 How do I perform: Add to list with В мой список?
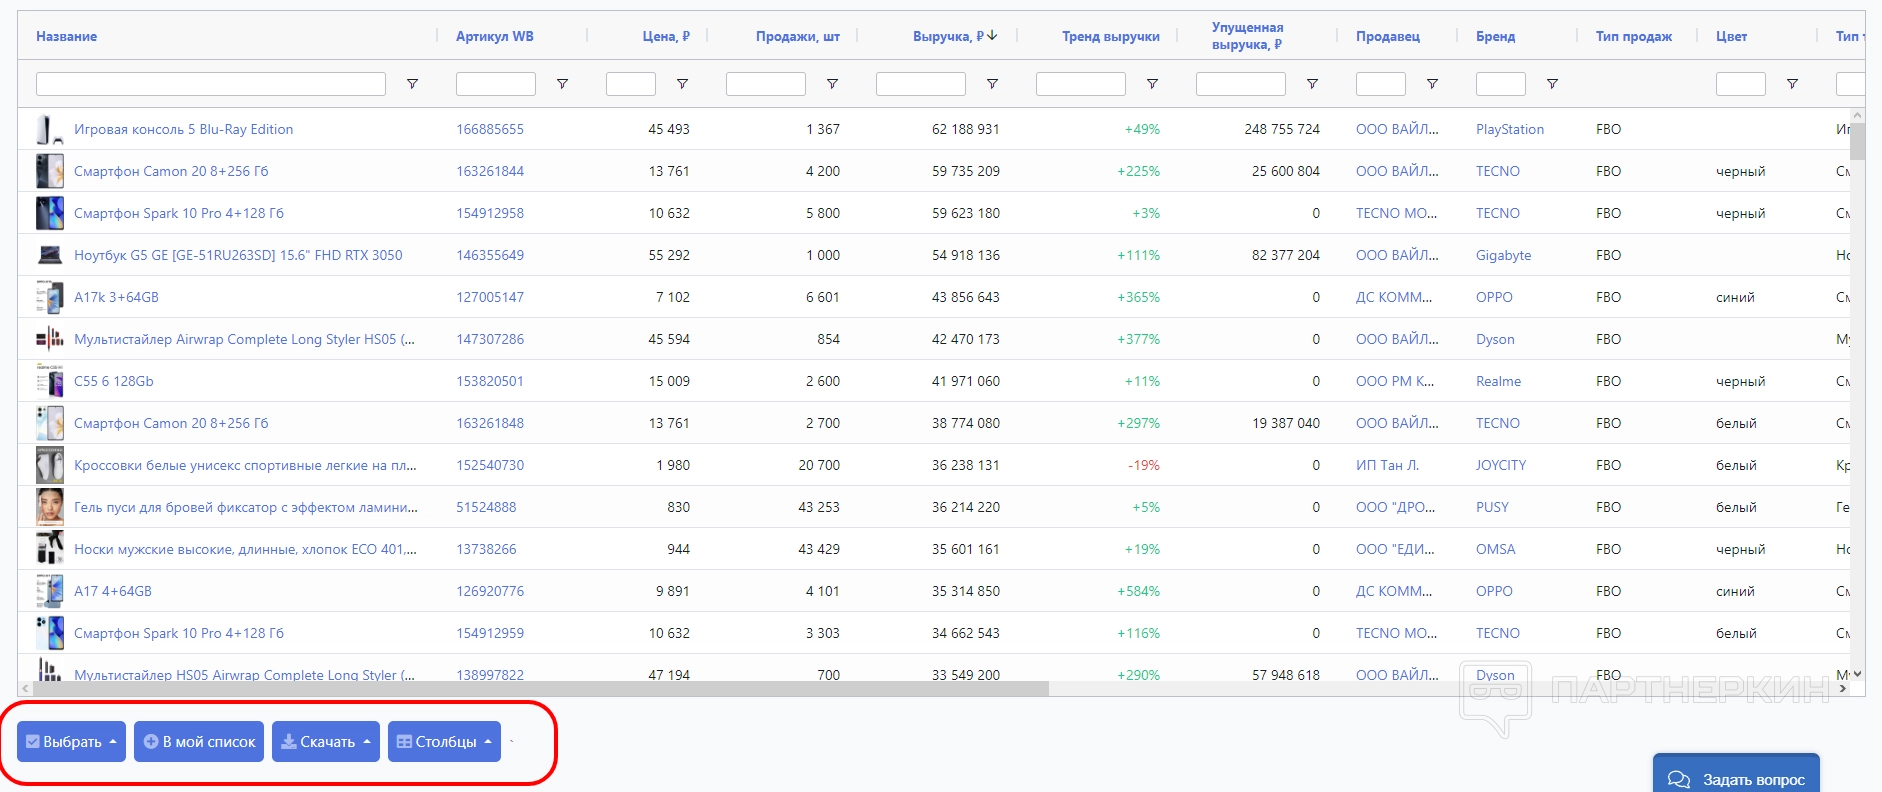pos(199,742)
